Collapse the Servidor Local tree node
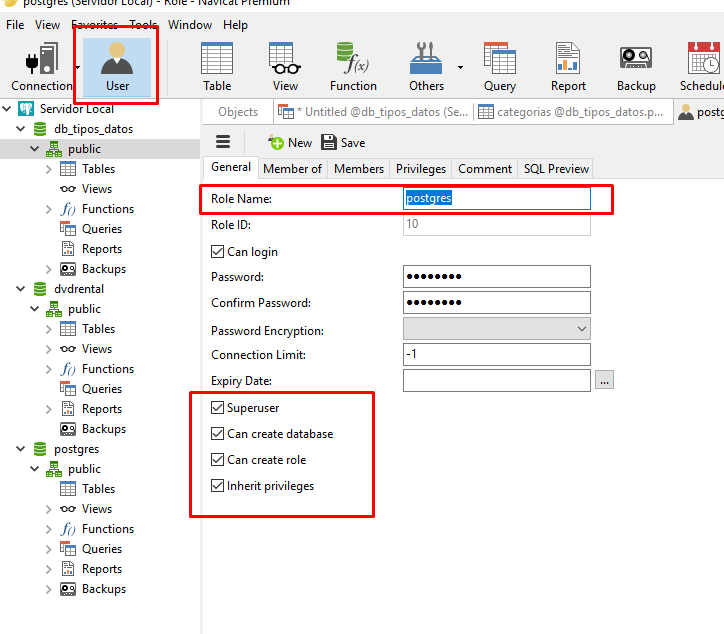The width and height of the screenshot is (724, 634). click(x=7, y=109)
